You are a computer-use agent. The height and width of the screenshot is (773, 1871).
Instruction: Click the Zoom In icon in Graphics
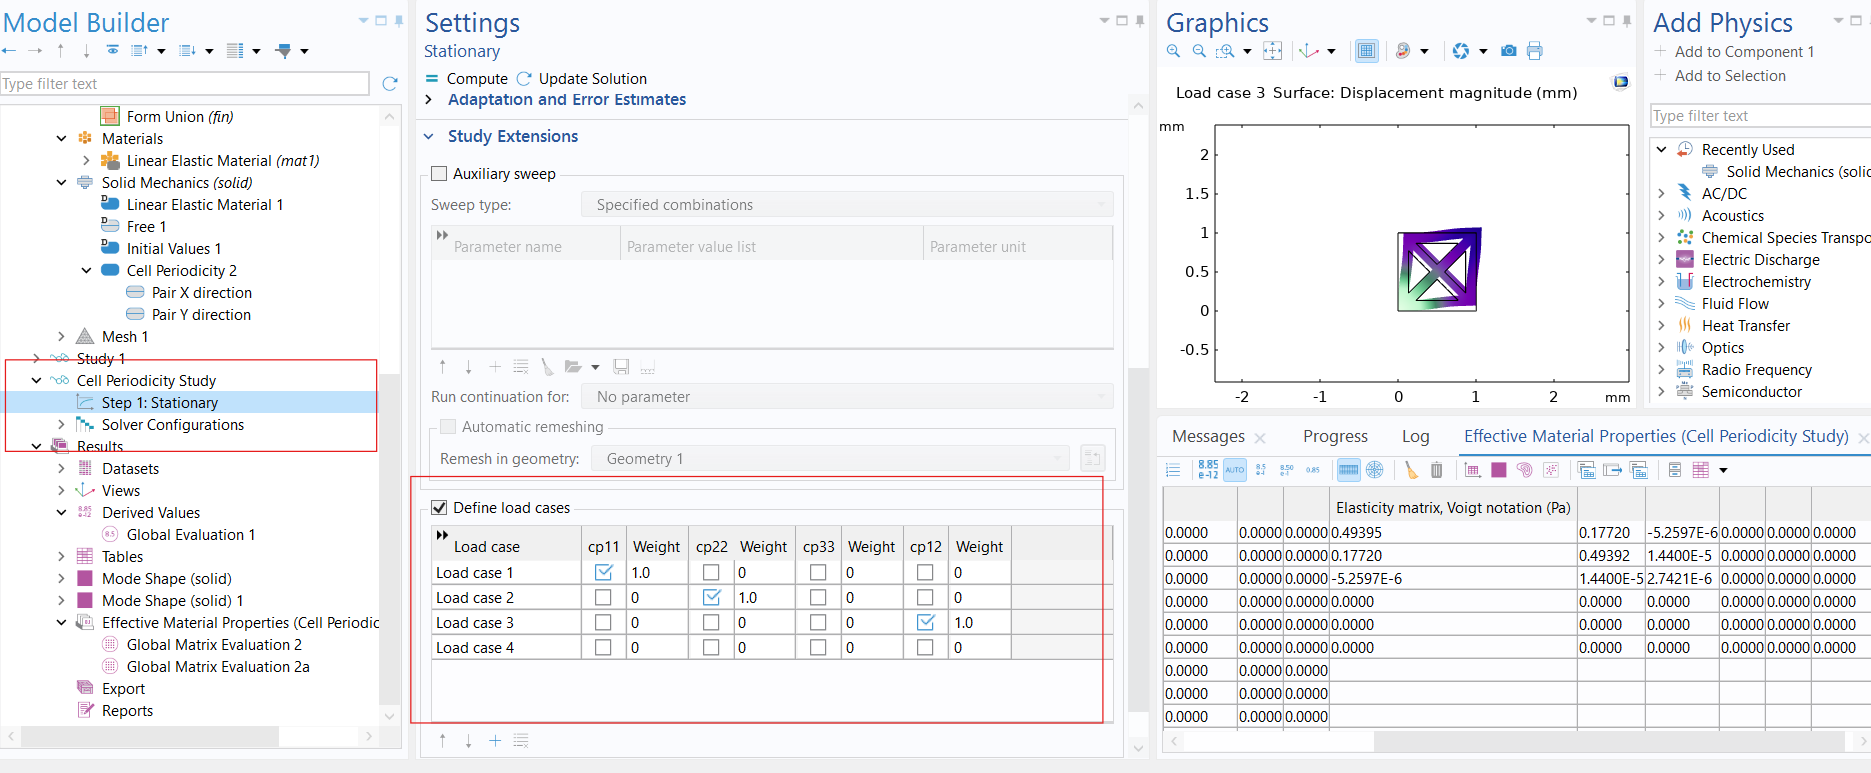1174,51
